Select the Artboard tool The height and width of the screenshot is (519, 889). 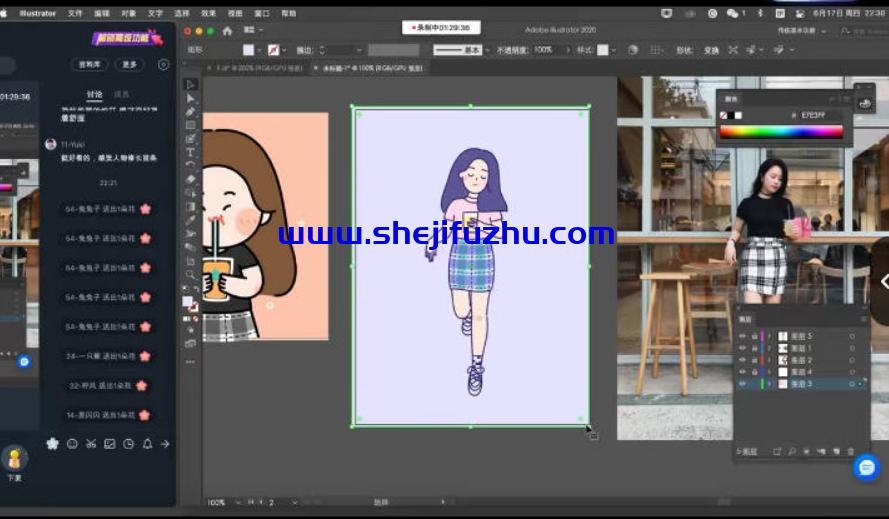point(190,261)
